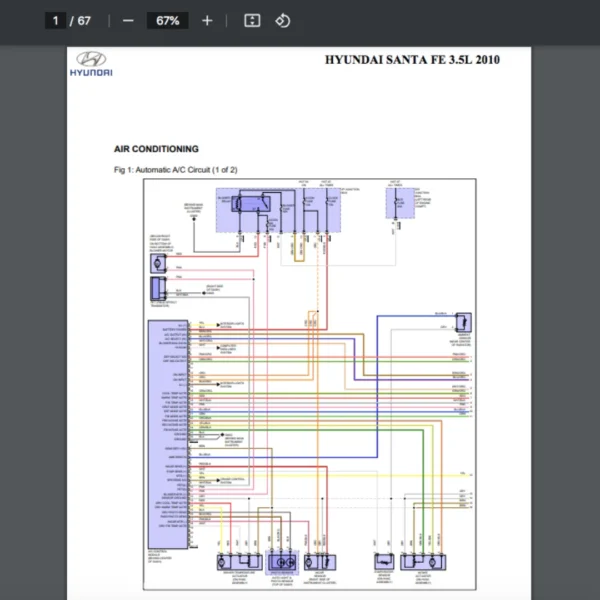Click the zoom out minus button

pos(127,20)
